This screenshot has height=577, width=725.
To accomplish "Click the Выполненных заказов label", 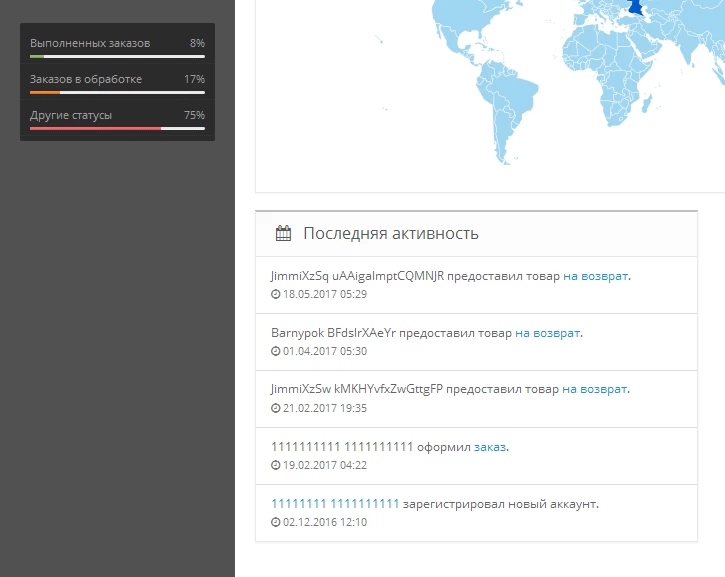I will [x=90, y=43].
